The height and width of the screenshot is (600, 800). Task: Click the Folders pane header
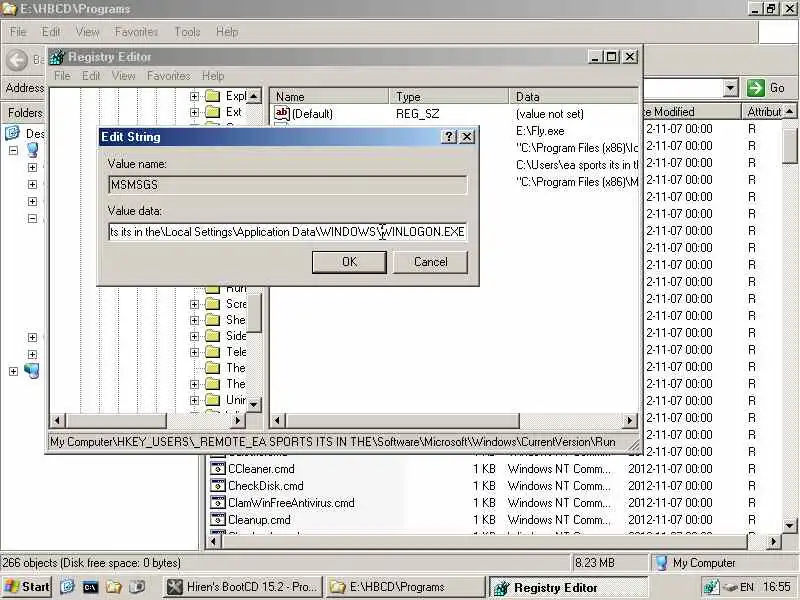pyautogui.click(x=25, y=113)
